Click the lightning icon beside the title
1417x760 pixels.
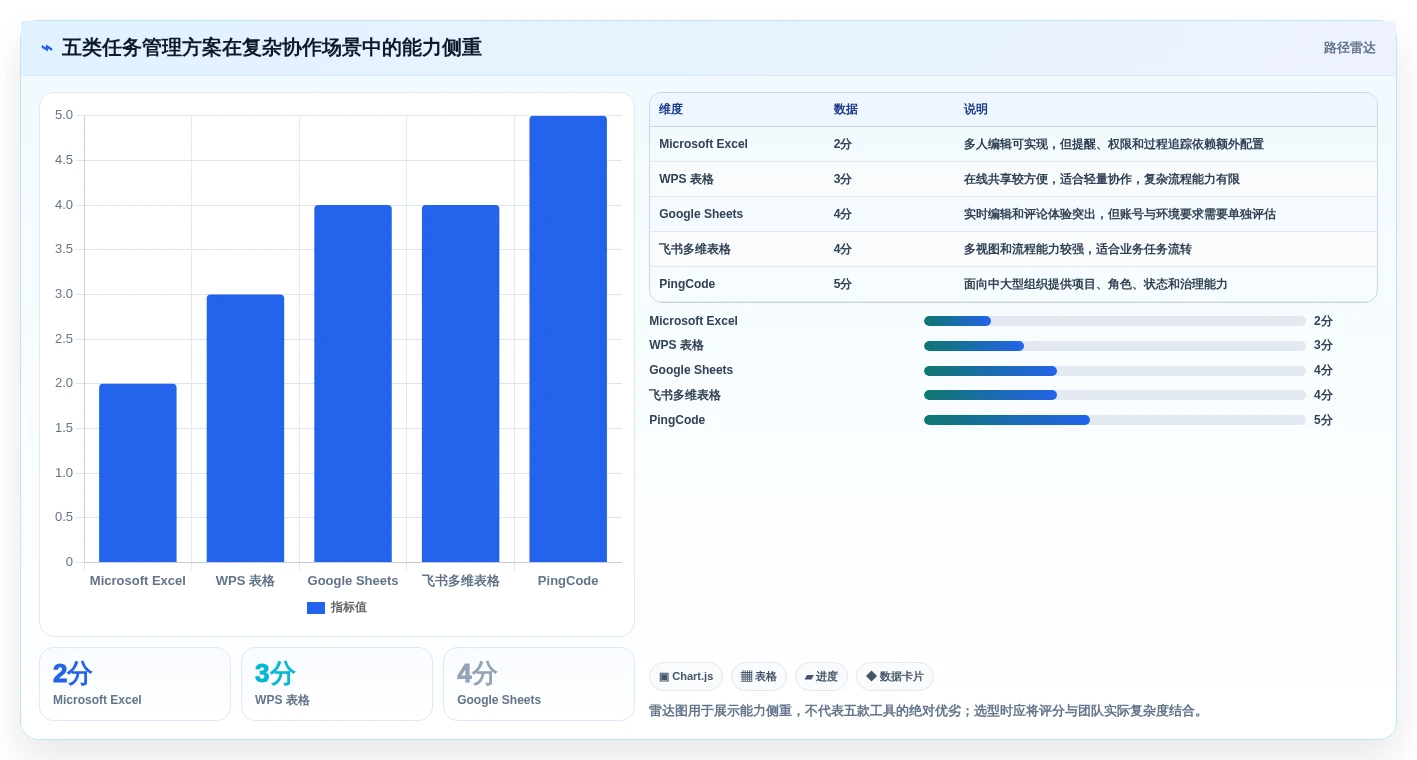(x=47, y=48)
